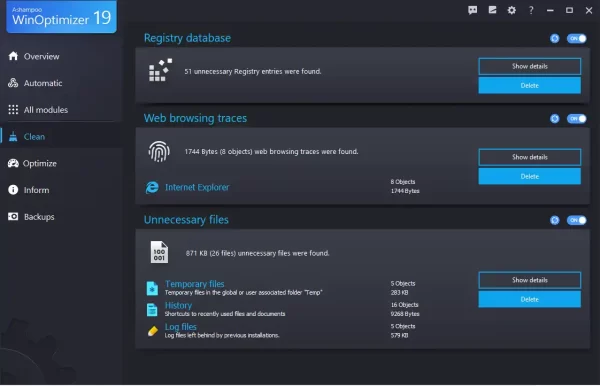Click 'Shortcuts to recently used files' description
The image size is (600, 386).
coord(225,314)
